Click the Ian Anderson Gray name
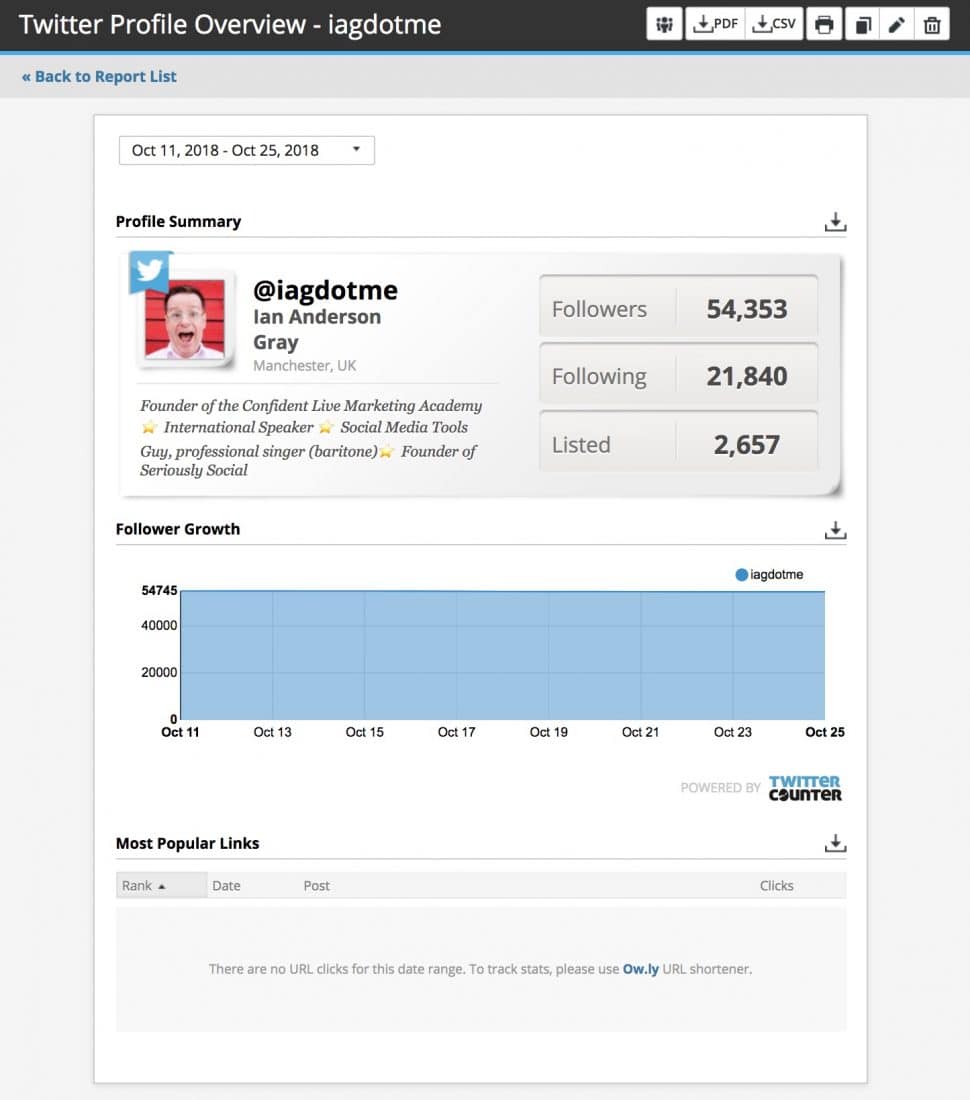Screen dimensions: 970x1100 tap(317, 329)
